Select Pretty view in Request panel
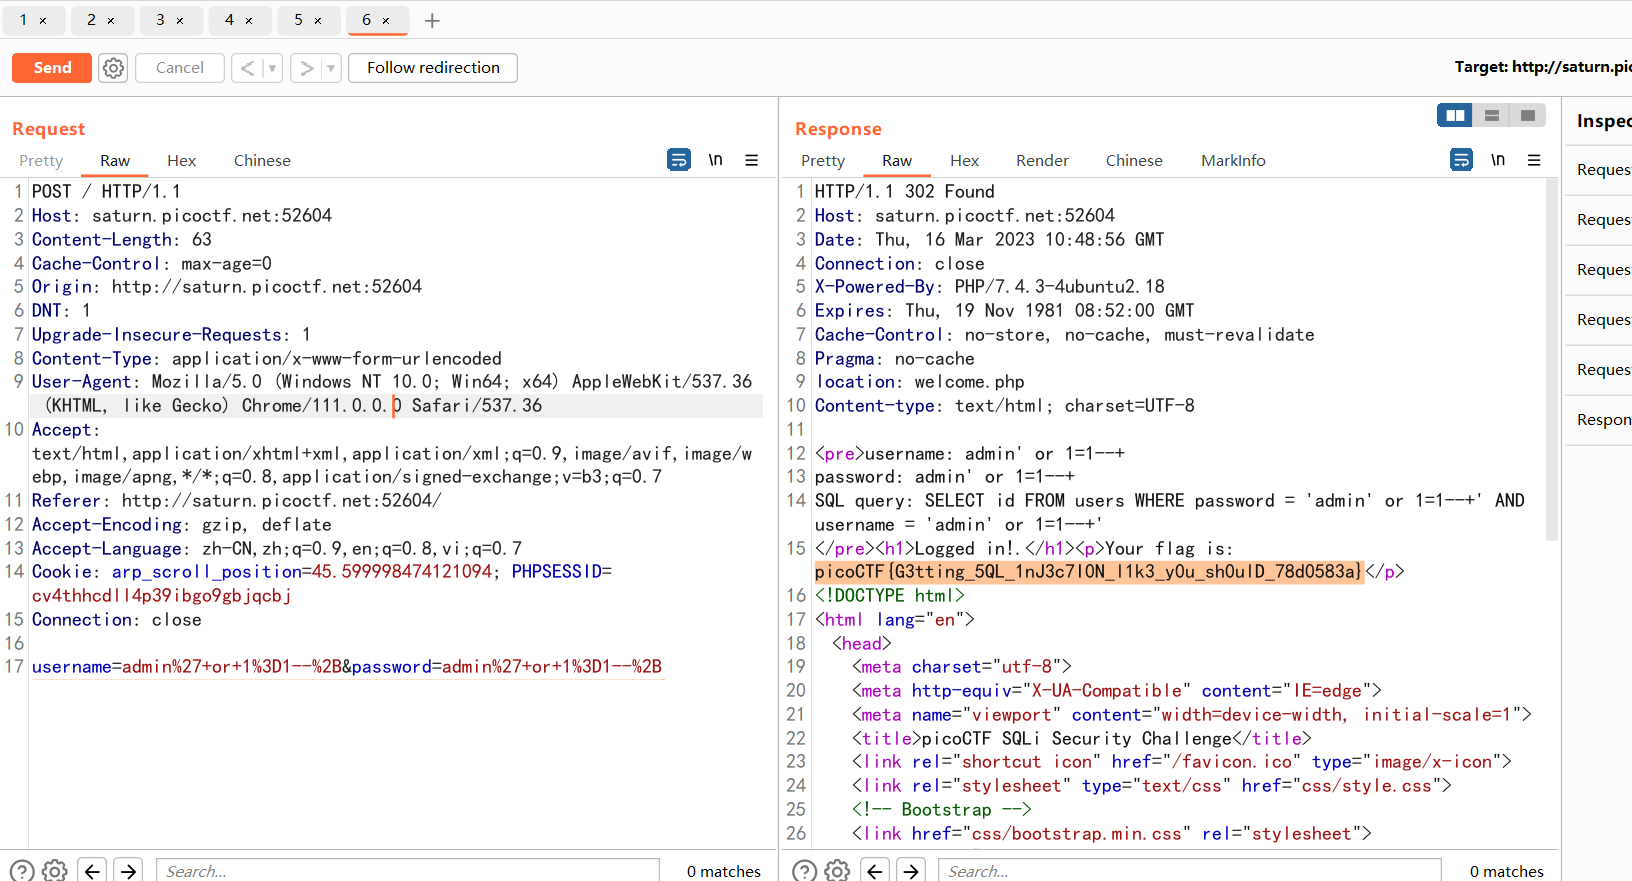1632x881 pixels. pos(41,161)
